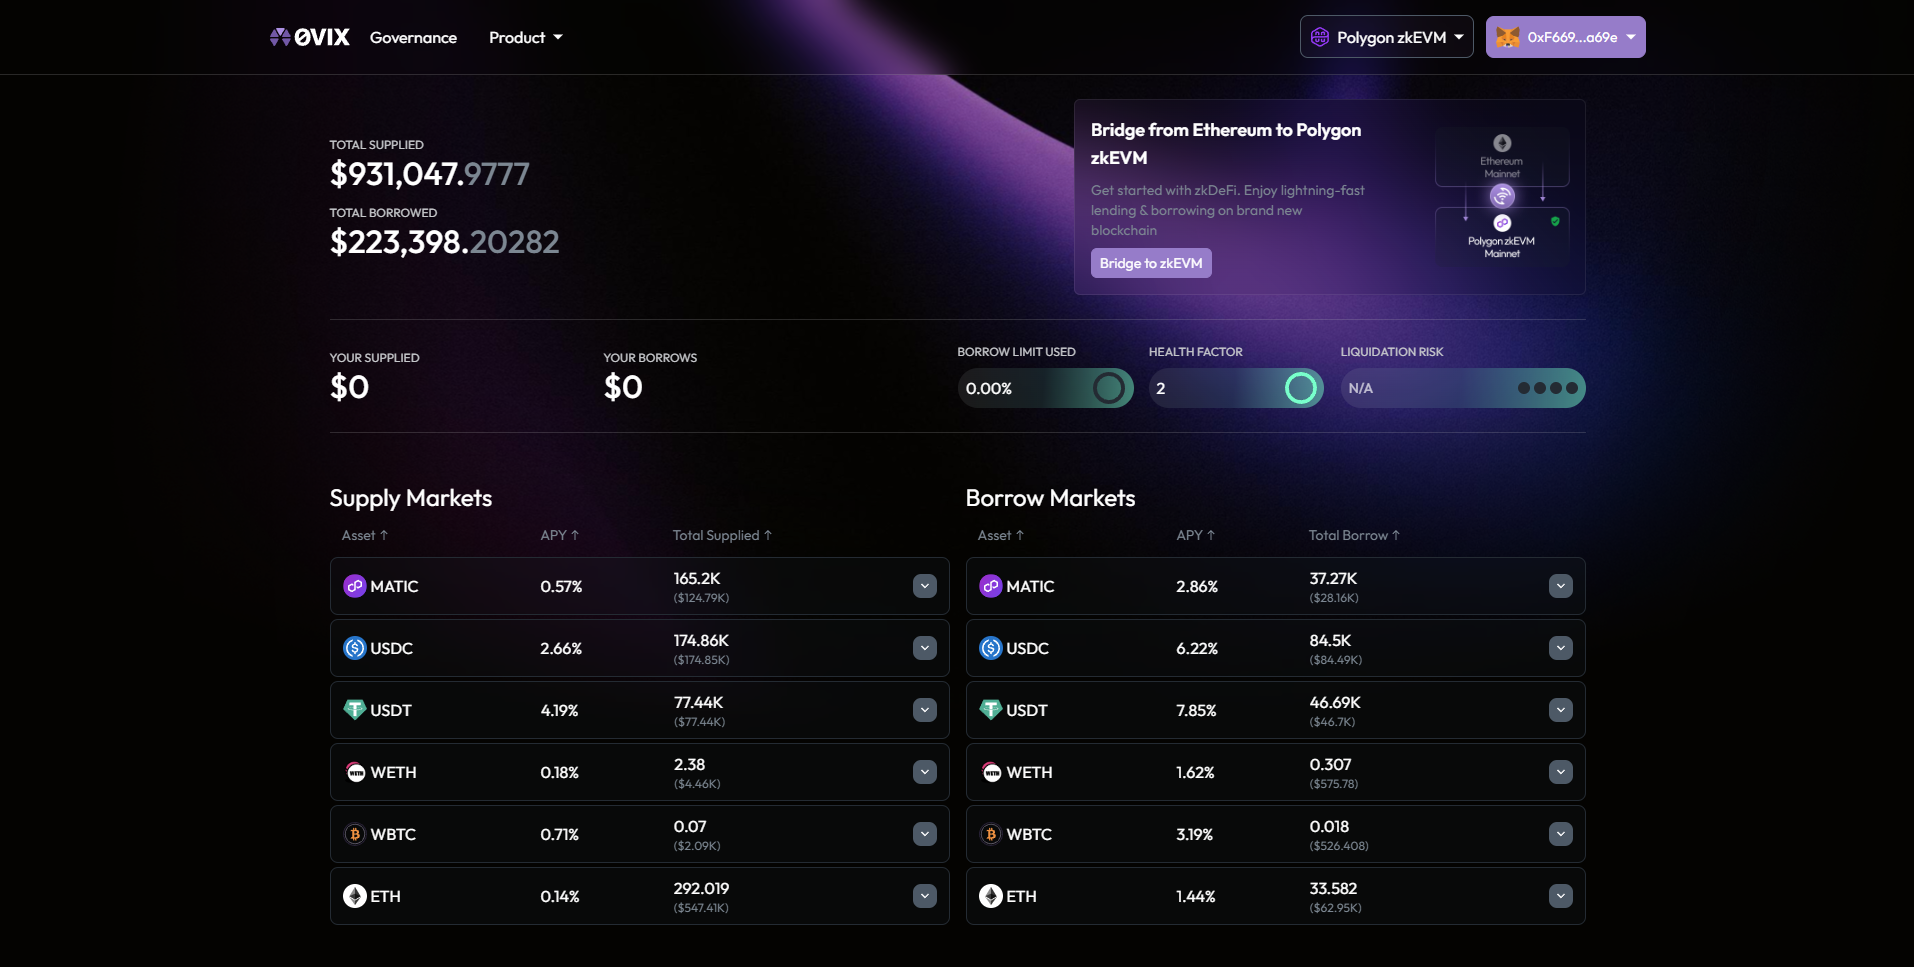
Task: Click MATIC icon in Supply Markets
Action: 355,586
